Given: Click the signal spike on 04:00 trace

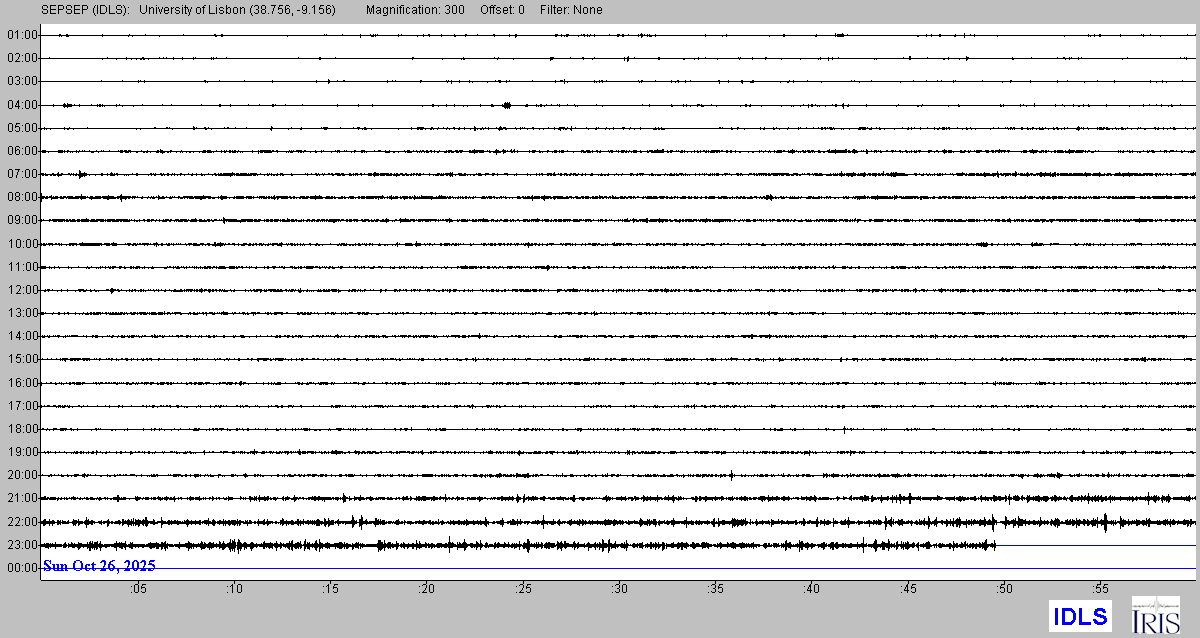Looking at the screenshot, I should 507,105.
